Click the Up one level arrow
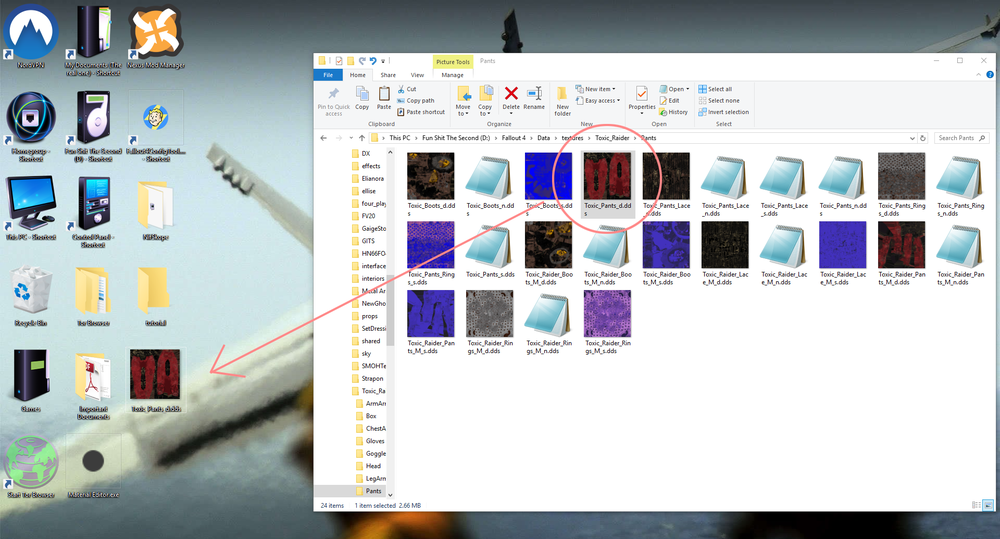1000x539 pixels. (362, 138)
